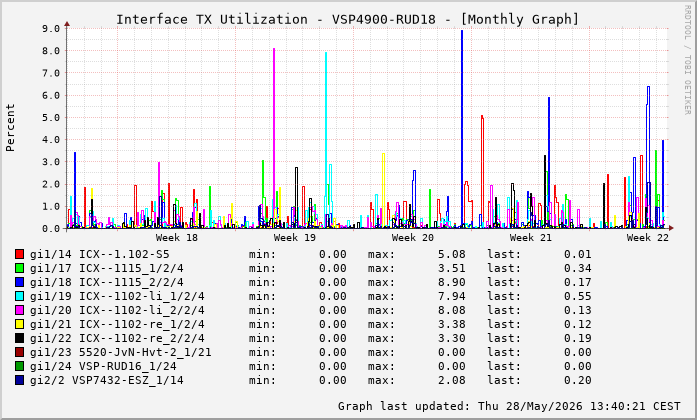
Task: Click the red spike peaking near 5.0
Action: pos(482,171)
